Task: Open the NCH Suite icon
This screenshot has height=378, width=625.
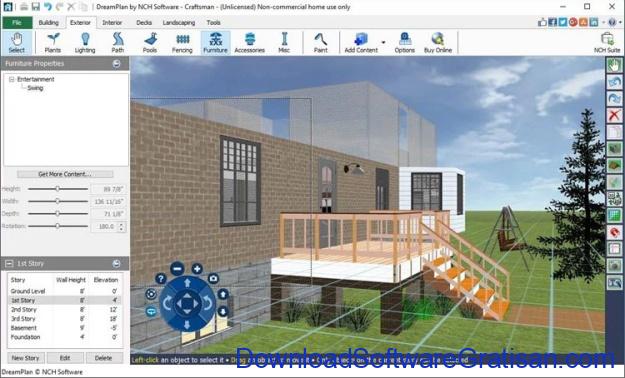Action: point(607,43)
